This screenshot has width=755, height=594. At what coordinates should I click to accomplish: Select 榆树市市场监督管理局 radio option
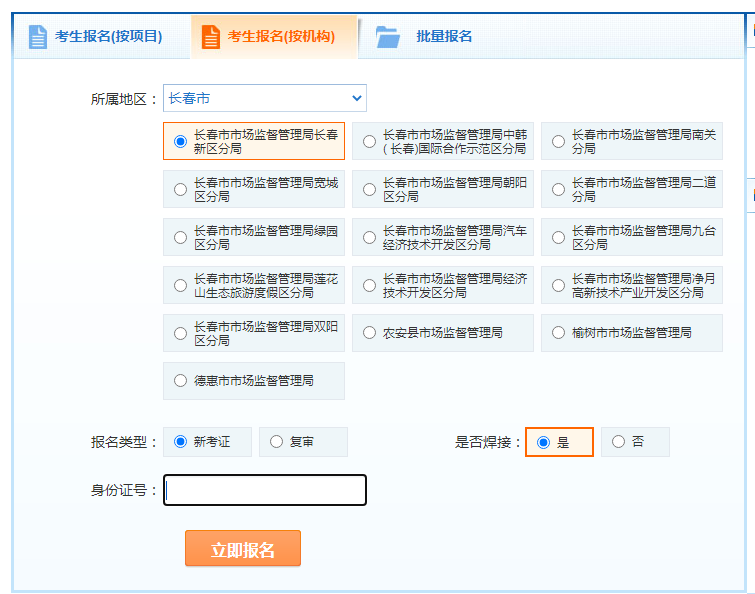[x=558, y=333]
